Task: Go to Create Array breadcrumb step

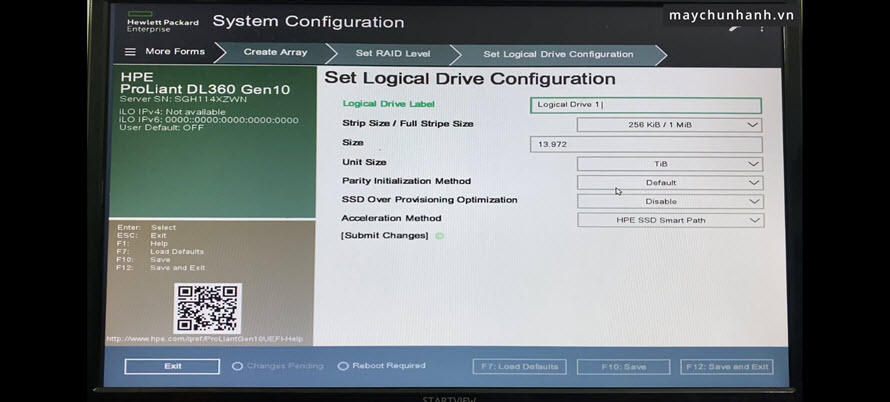Action: click(275, 52)
